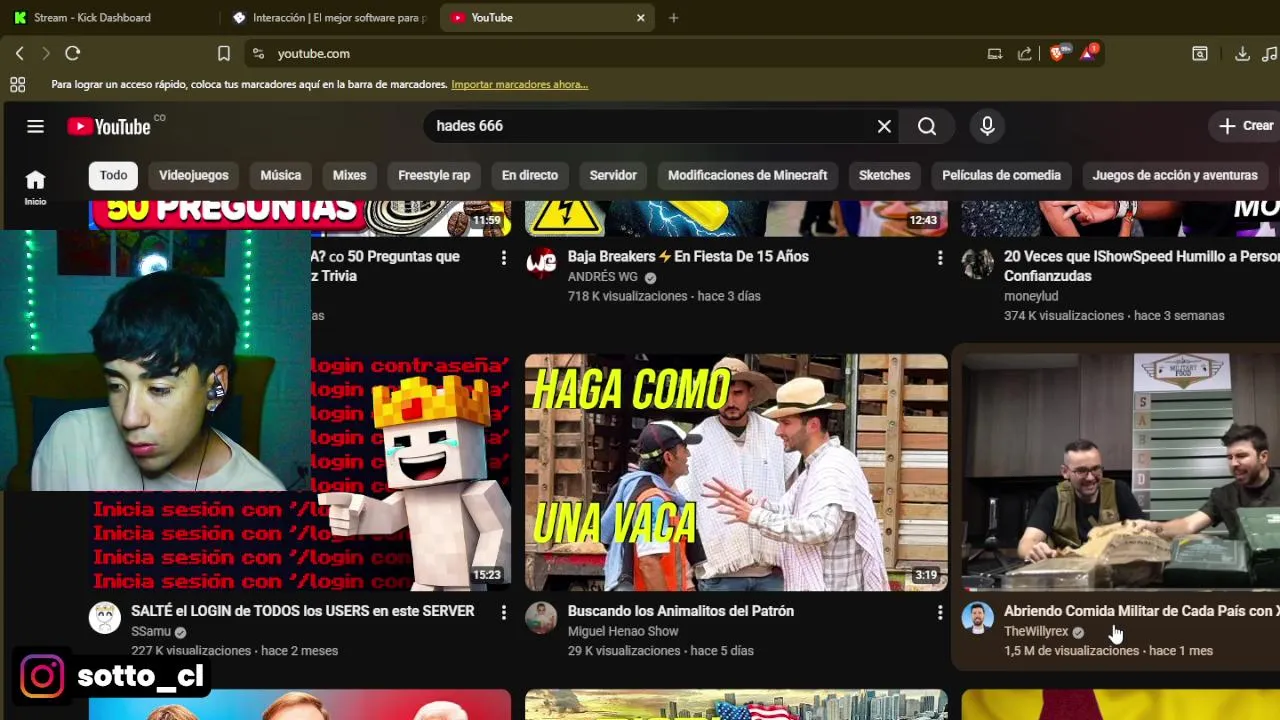Open the sidebar search panel icon

pyautogui.click(x=1200, y=54)
